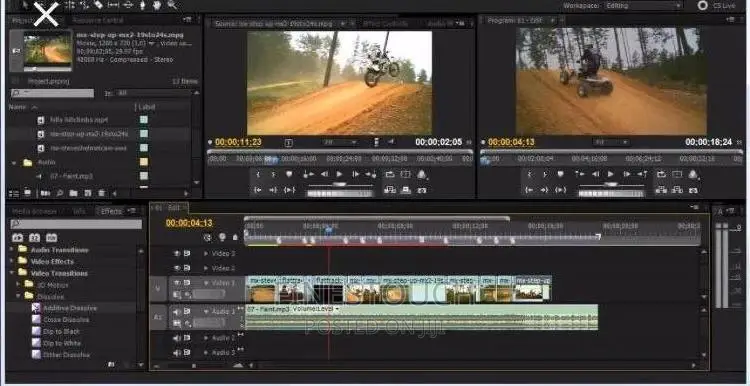Play the clip in the Source monitor
Viewport: 750px width, 386px height.
(339, 175)
